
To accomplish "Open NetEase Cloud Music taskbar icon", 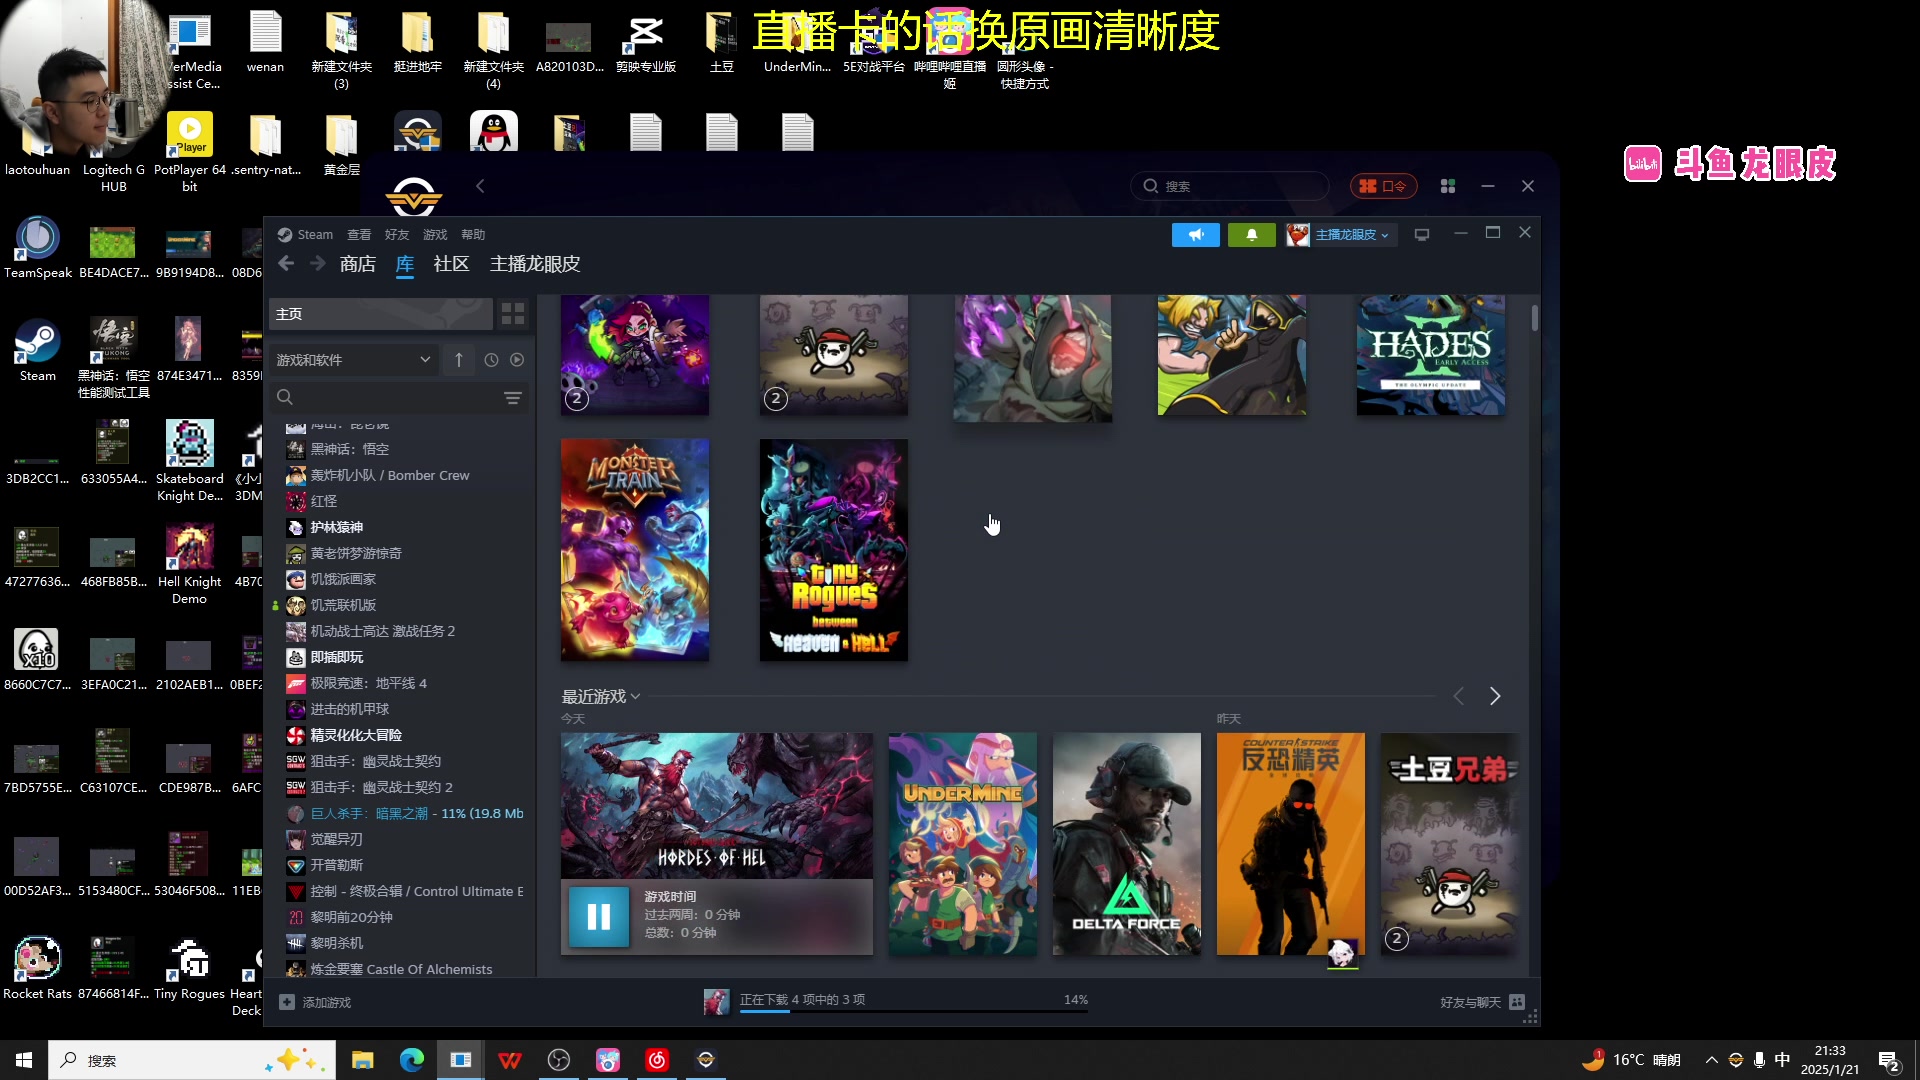I will pyautogui.click(x=657, y=1060).
